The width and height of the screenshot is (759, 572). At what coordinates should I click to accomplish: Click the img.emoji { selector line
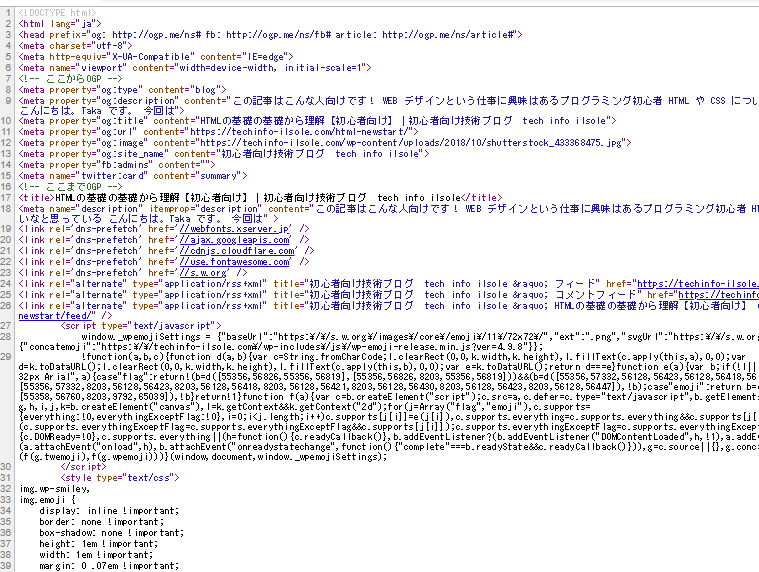[x=47, y=500]
